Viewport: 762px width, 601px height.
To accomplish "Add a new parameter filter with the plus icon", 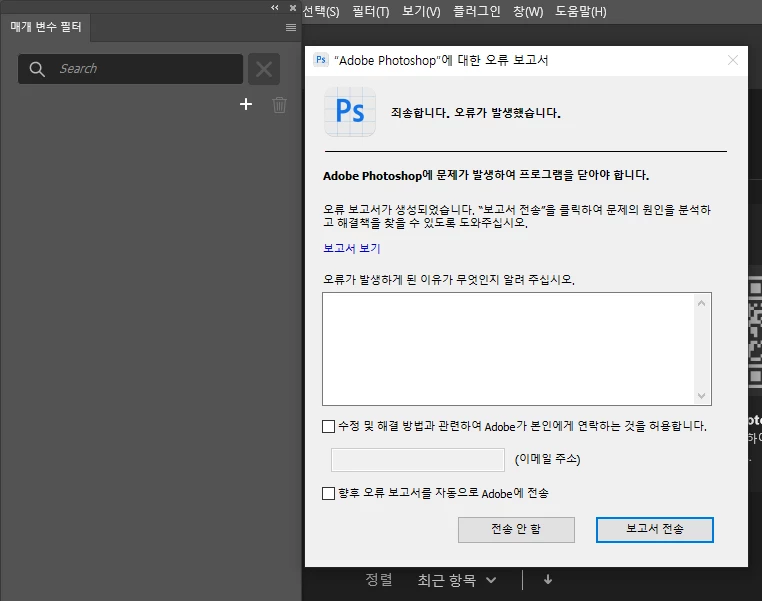I will [x=246, y=104].
